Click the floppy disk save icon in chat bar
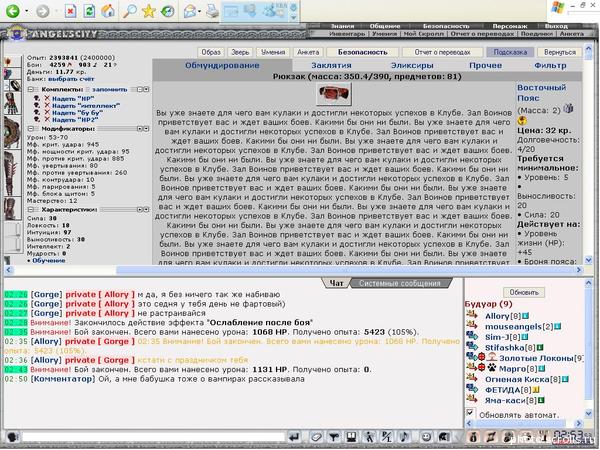The image size is (600, 450). (x=351, y=437)
